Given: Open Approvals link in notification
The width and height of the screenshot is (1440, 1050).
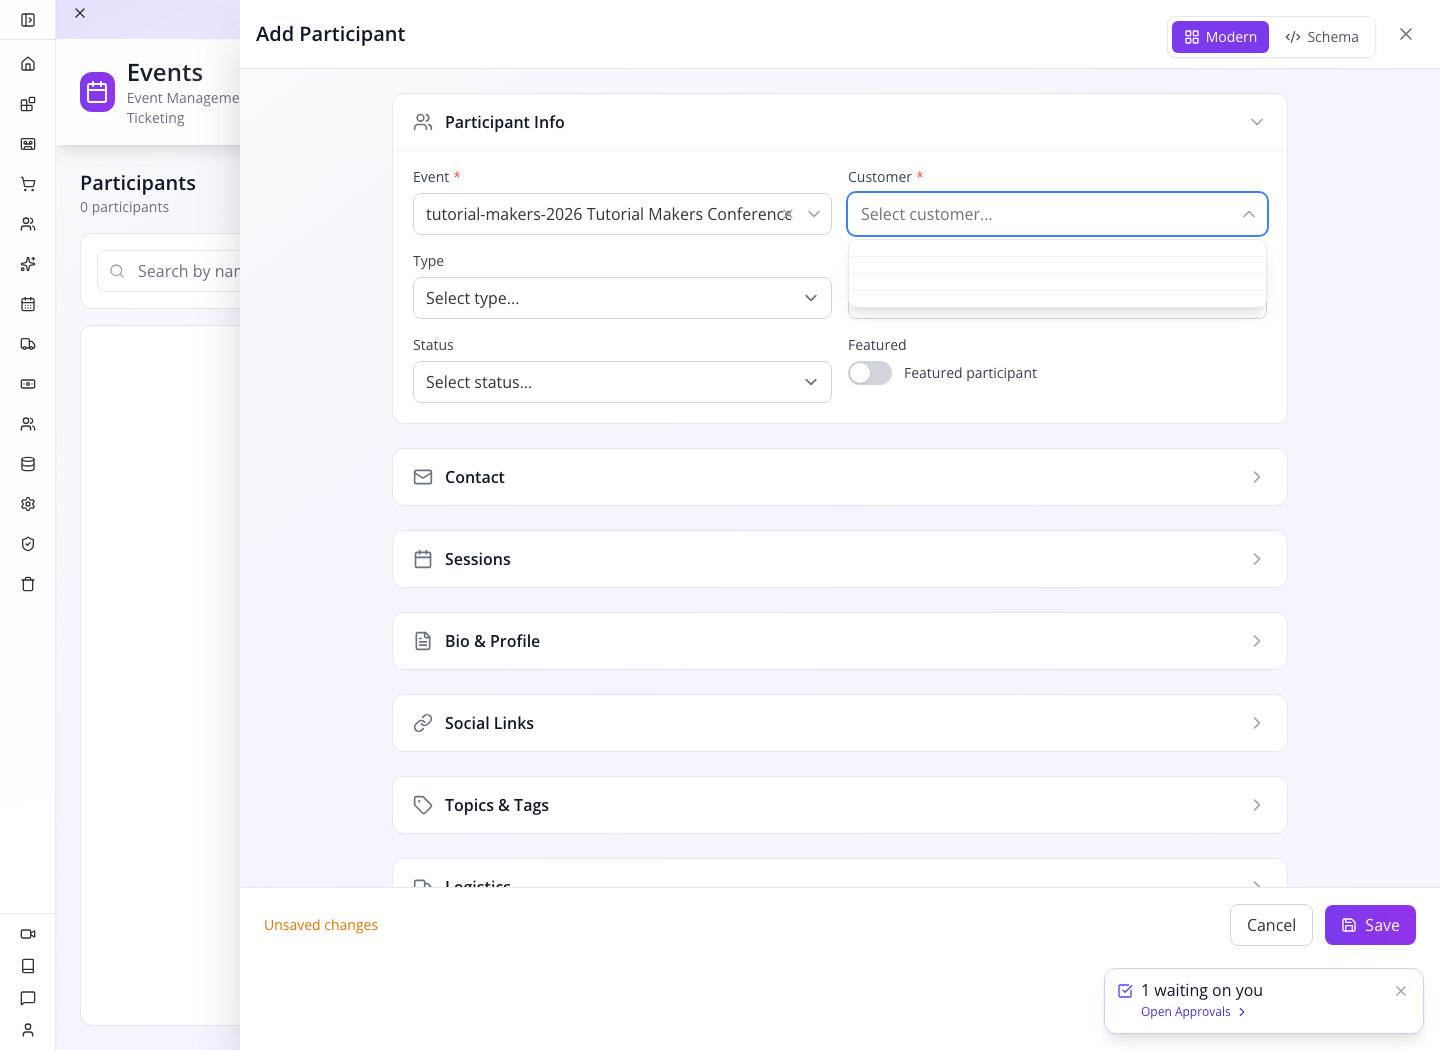Looking at the screenshot, I should pos(1193,1012).
